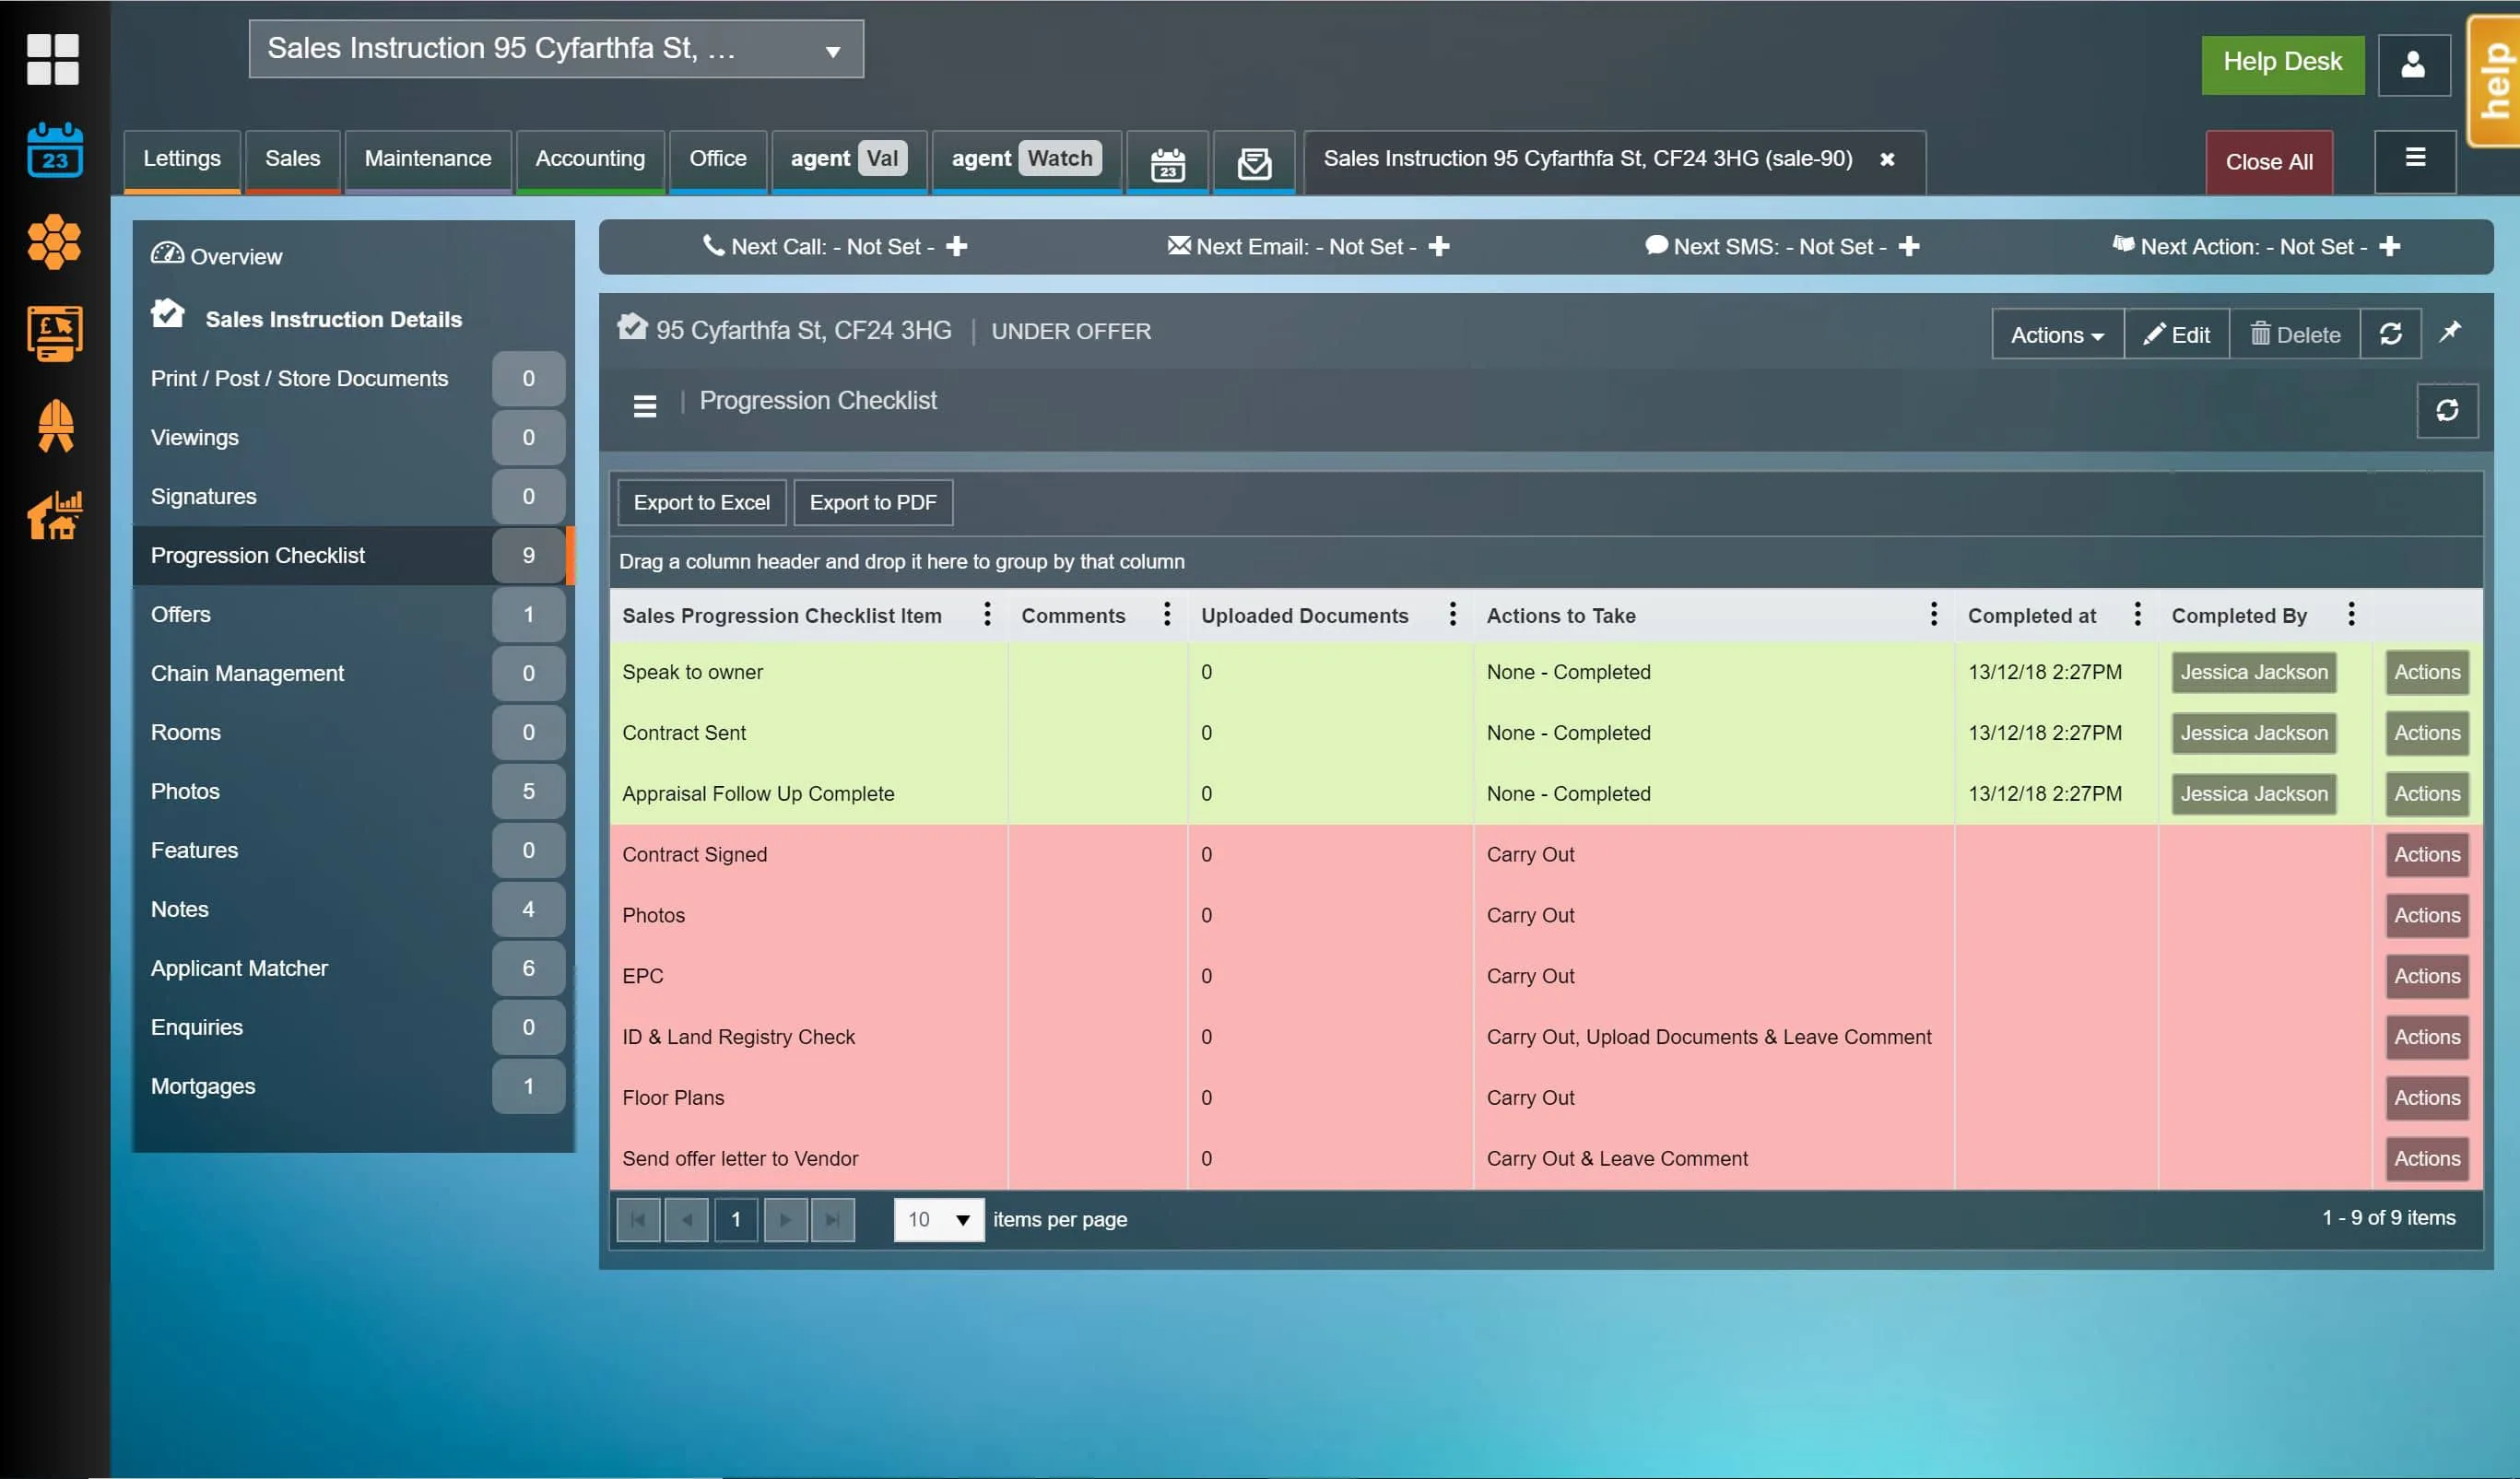Open column menu for Comments

pos(1166,614)
